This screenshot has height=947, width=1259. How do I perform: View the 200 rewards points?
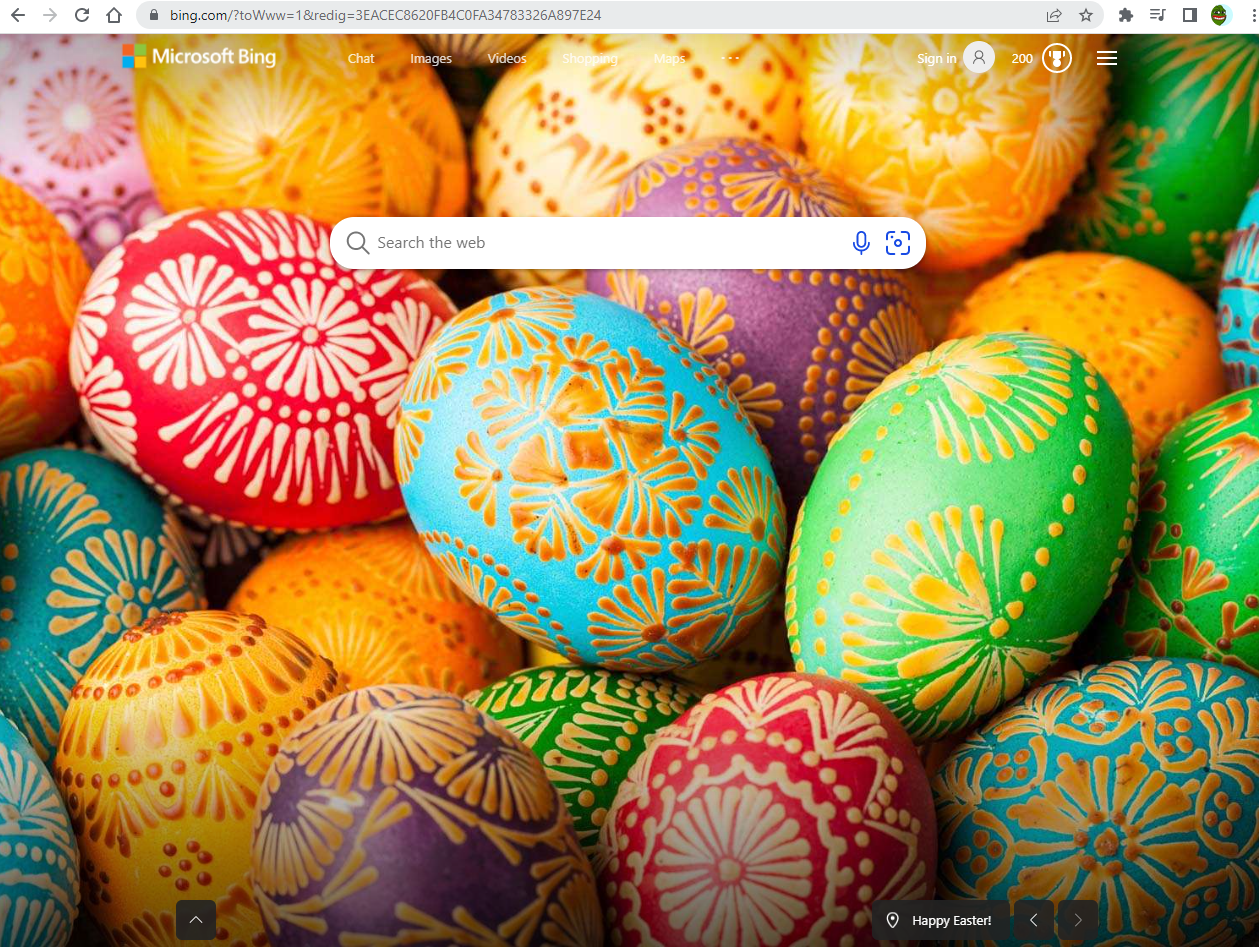[1022, 59]
